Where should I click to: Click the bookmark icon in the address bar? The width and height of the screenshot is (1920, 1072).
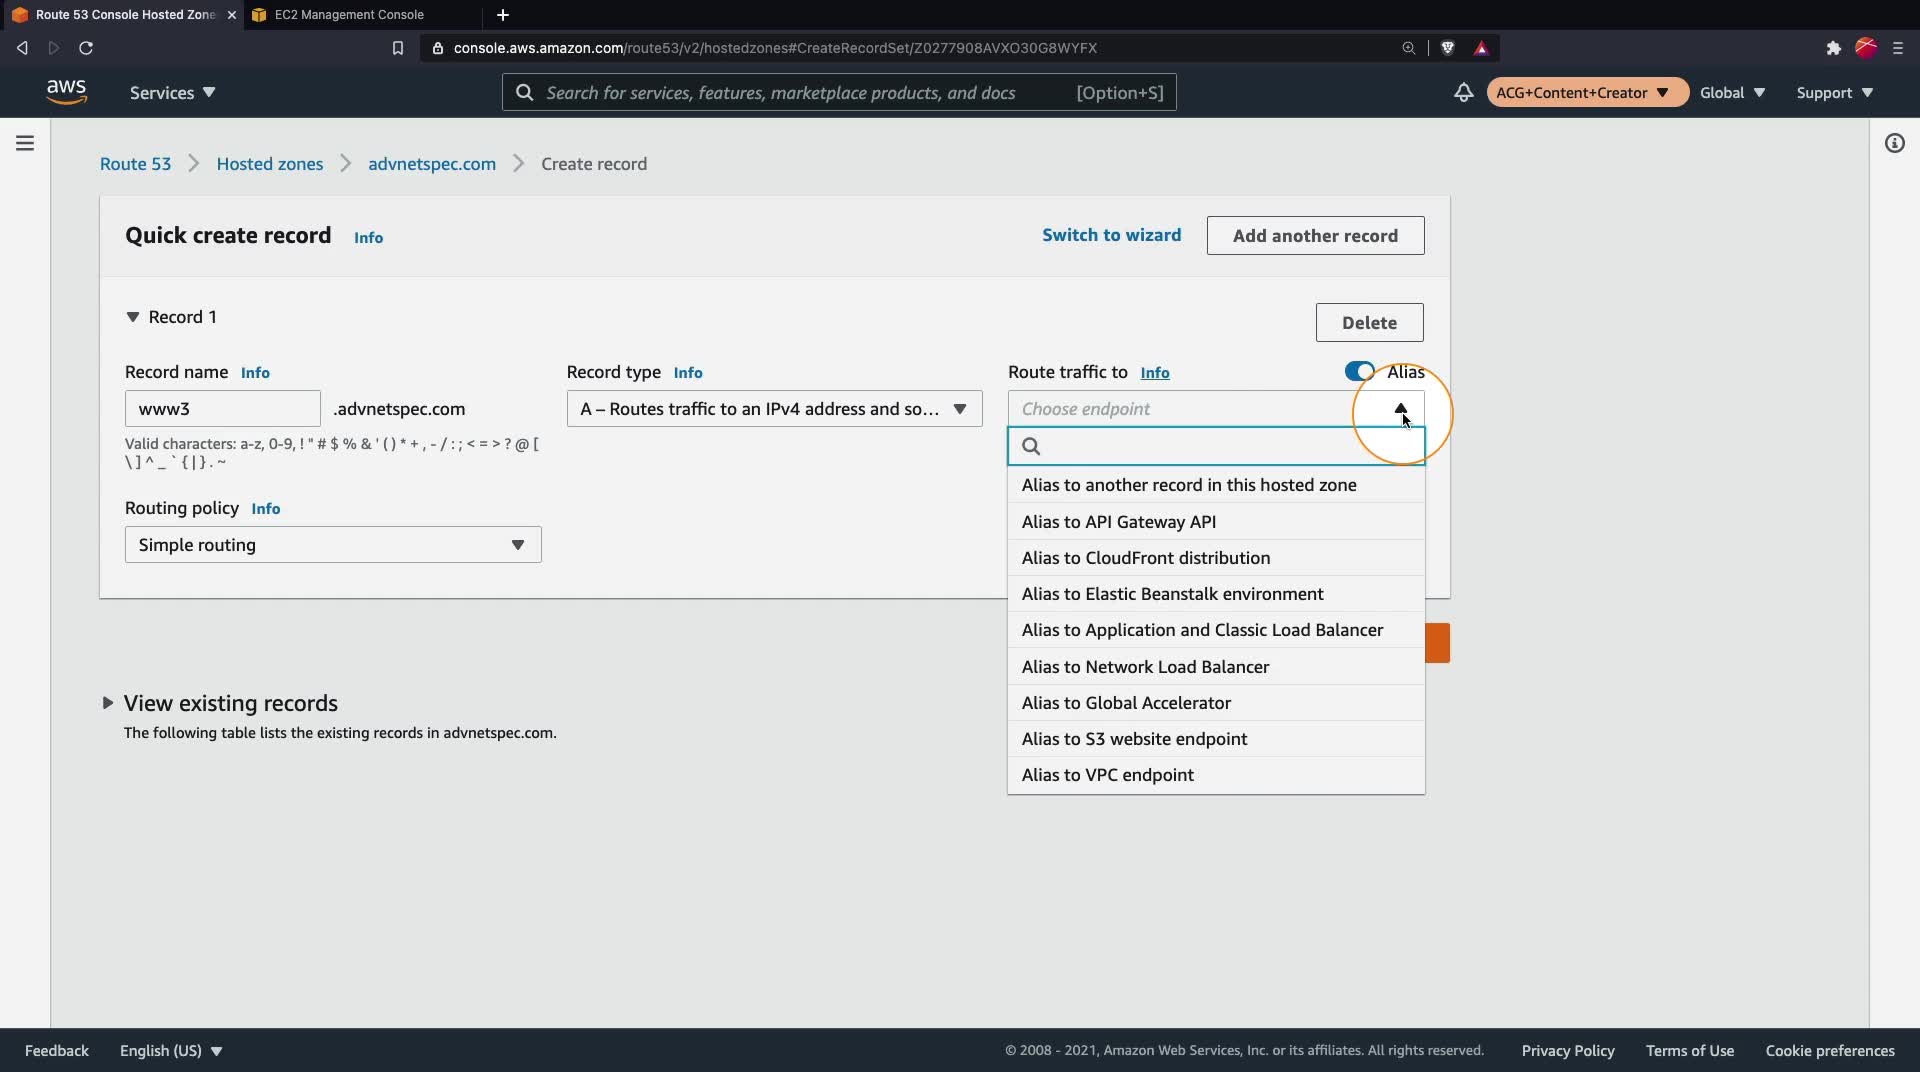coord(398,48)
